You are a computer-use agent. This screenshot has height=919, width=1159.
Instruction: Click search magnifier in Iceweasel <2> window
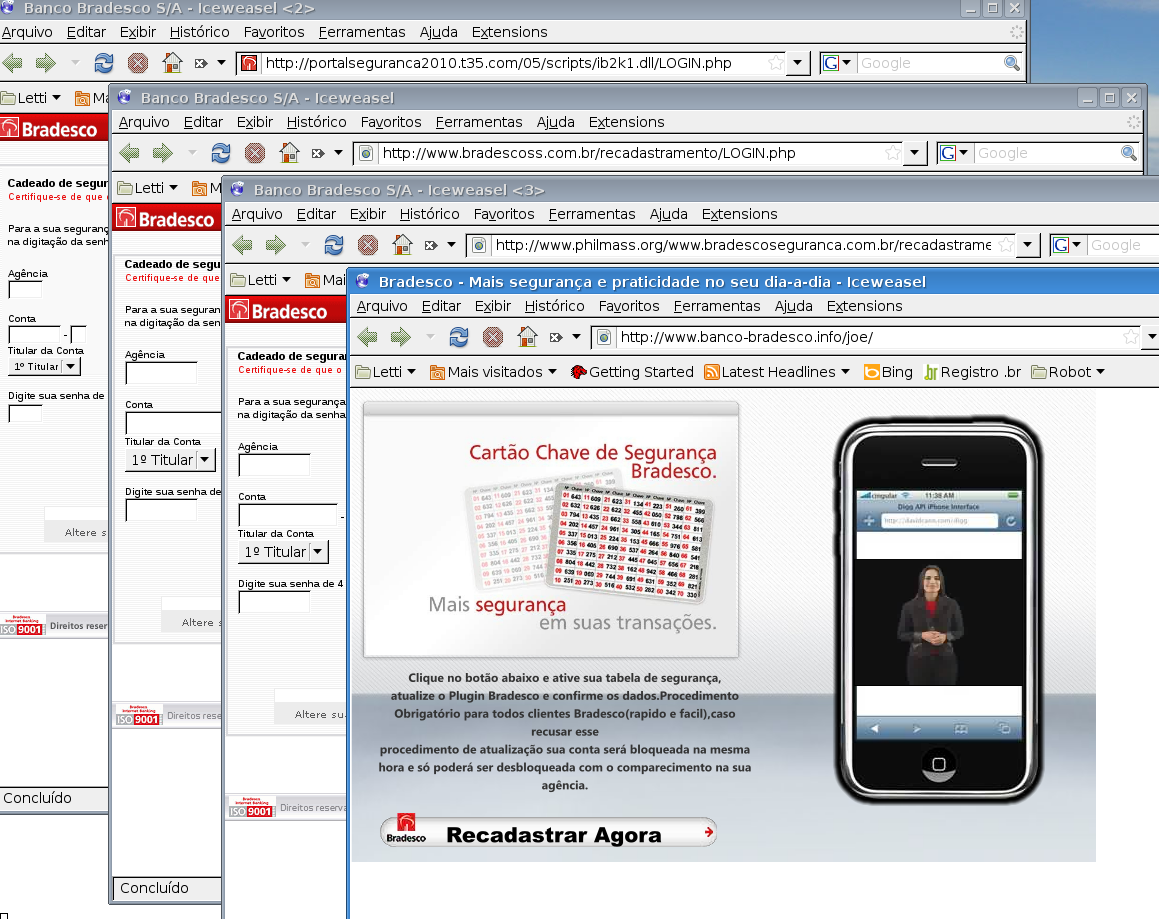click(x=1012, y=63)
